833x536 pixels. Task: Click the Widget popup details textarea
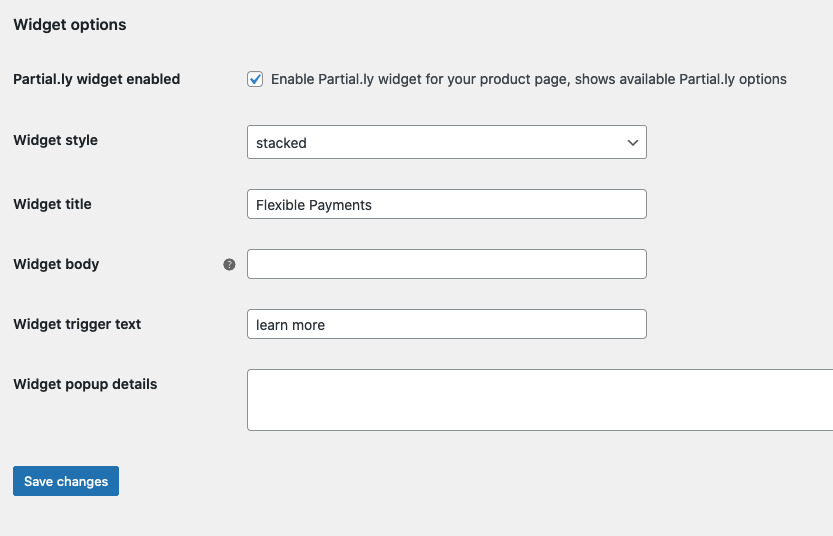point(540,400)
